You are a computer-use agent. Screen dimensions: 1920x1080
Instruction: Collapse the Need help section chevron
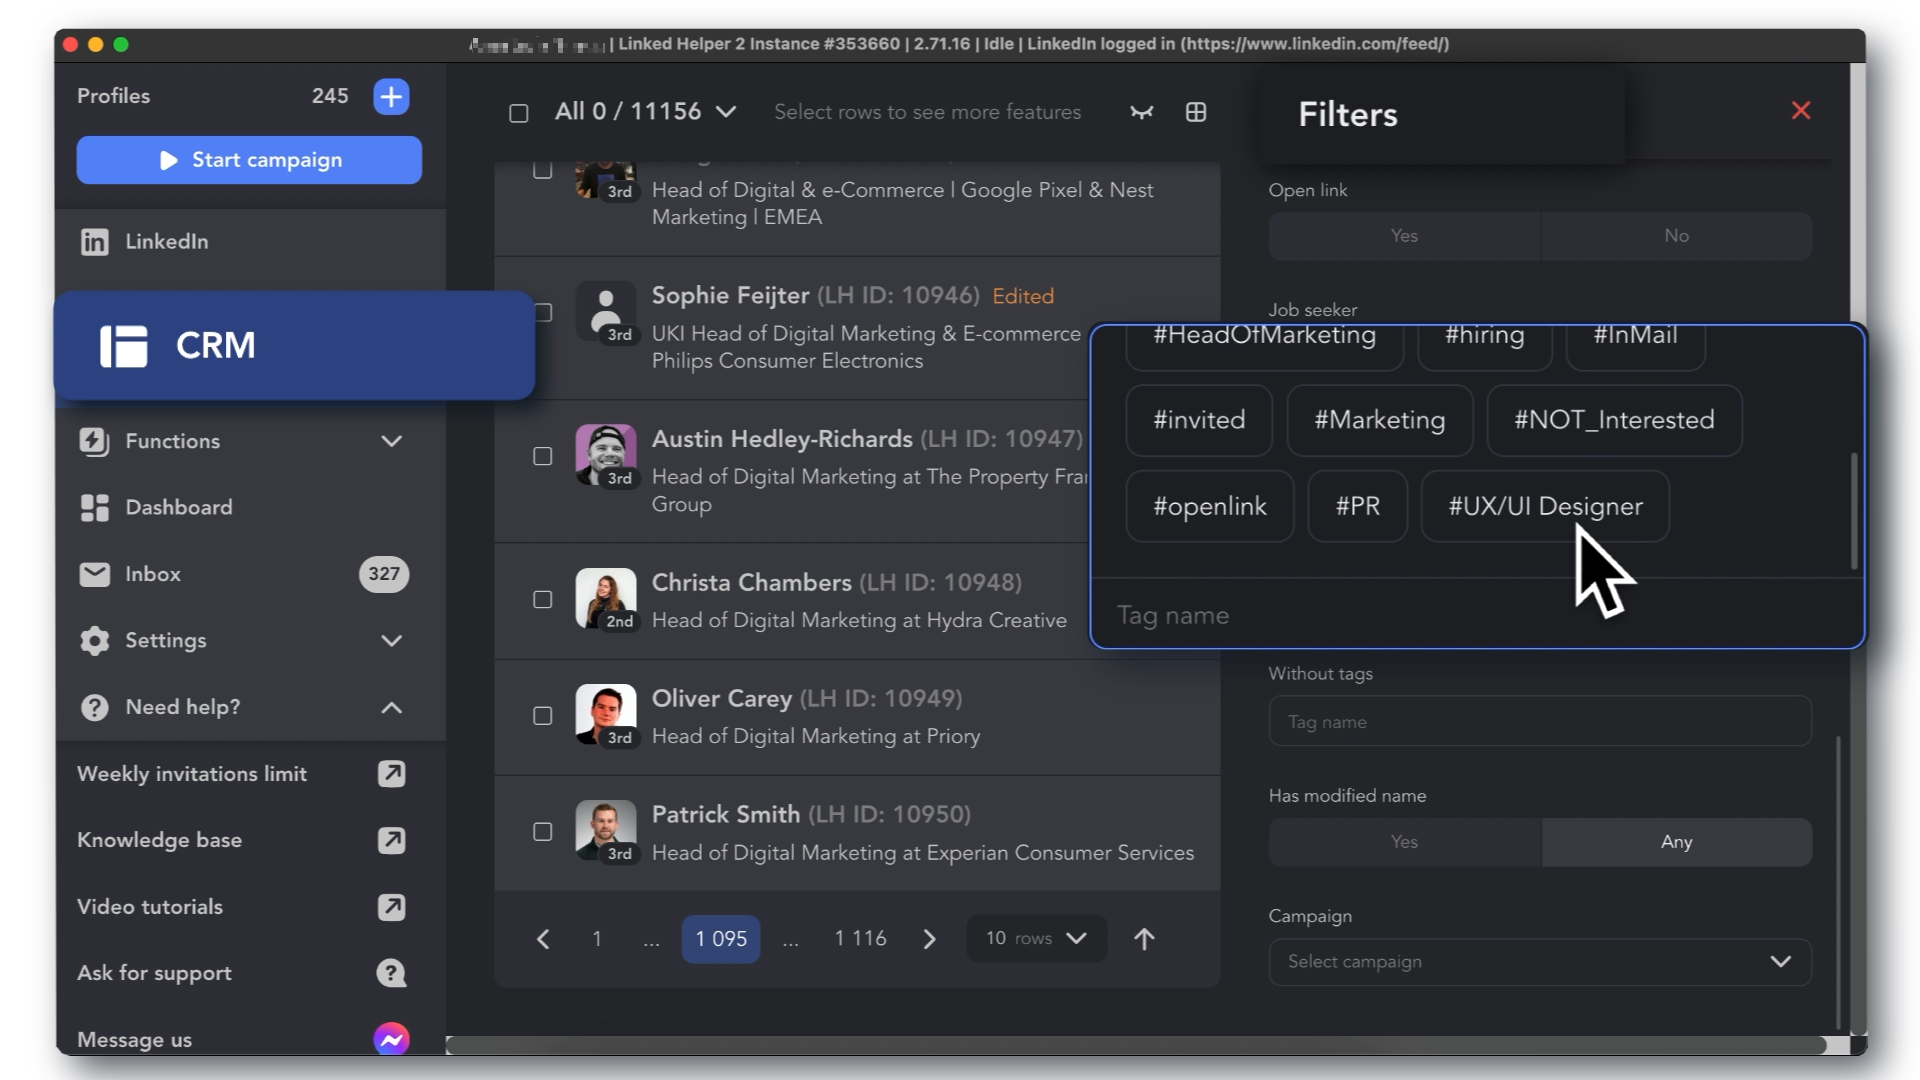[x=391, y=708]
